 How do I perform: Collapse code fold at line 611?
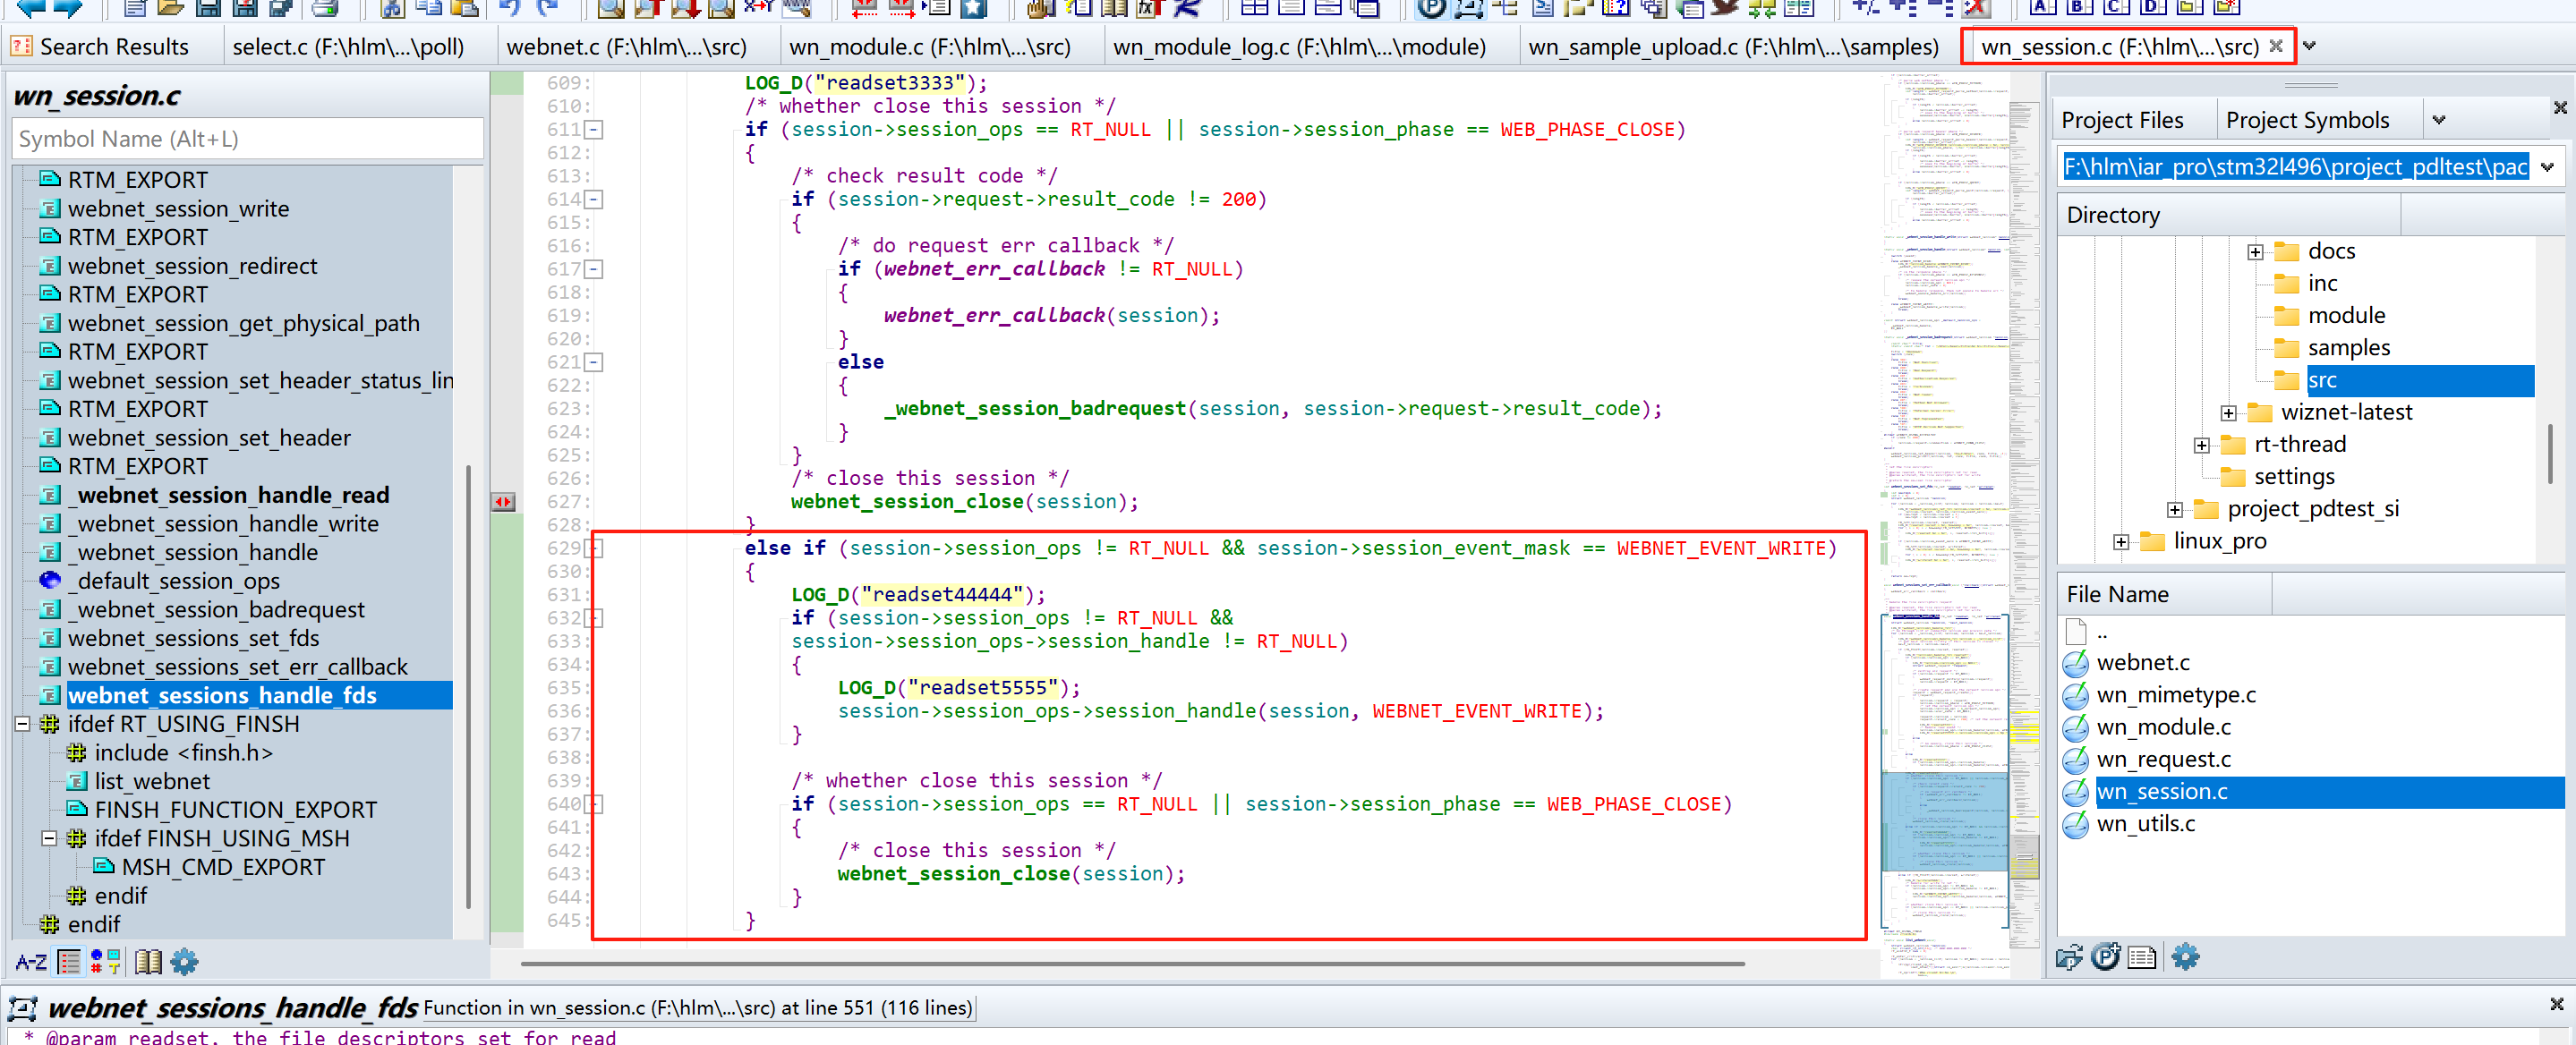(594, 130)
